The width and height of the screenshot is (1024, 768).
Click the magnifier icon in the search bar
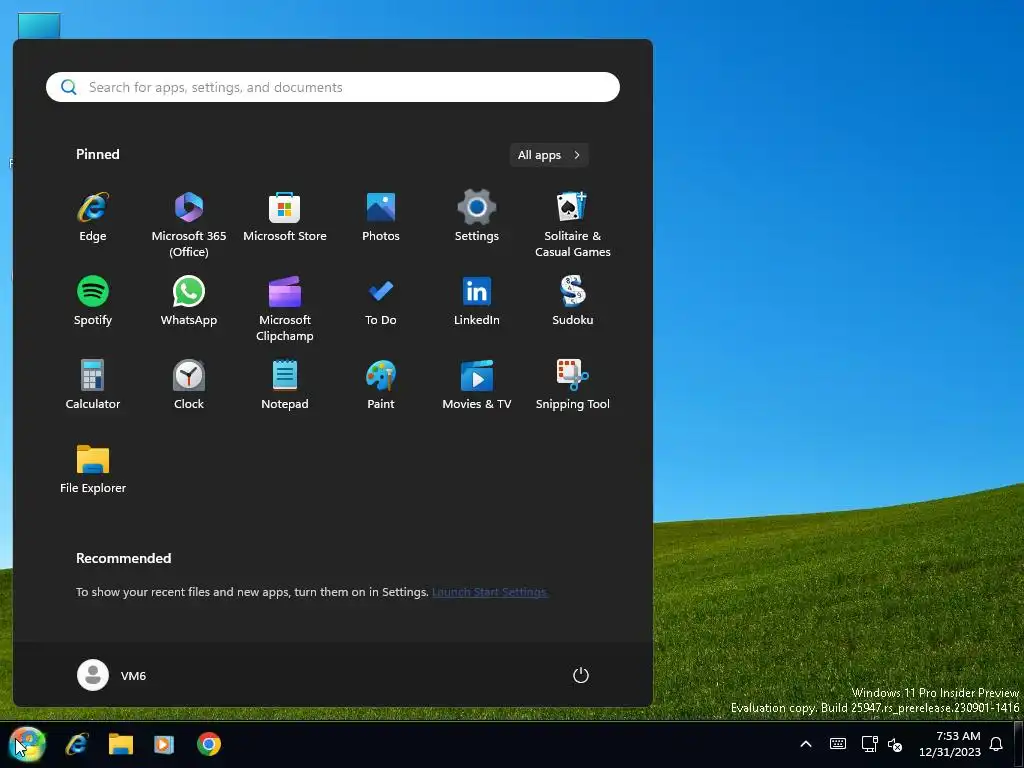coord(69,87)
